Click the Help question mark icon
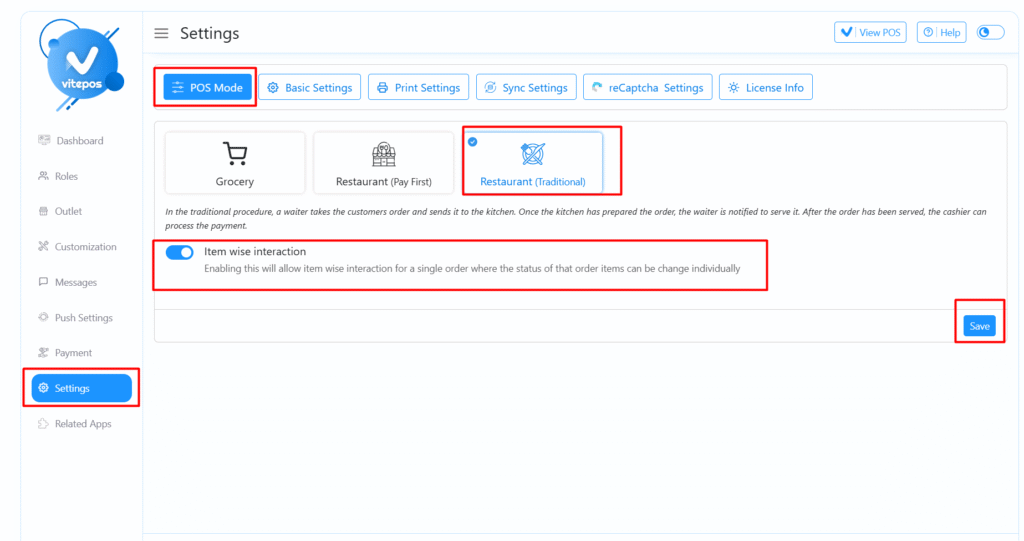This screenshot has height=541, width=1024. pos(928,32)
